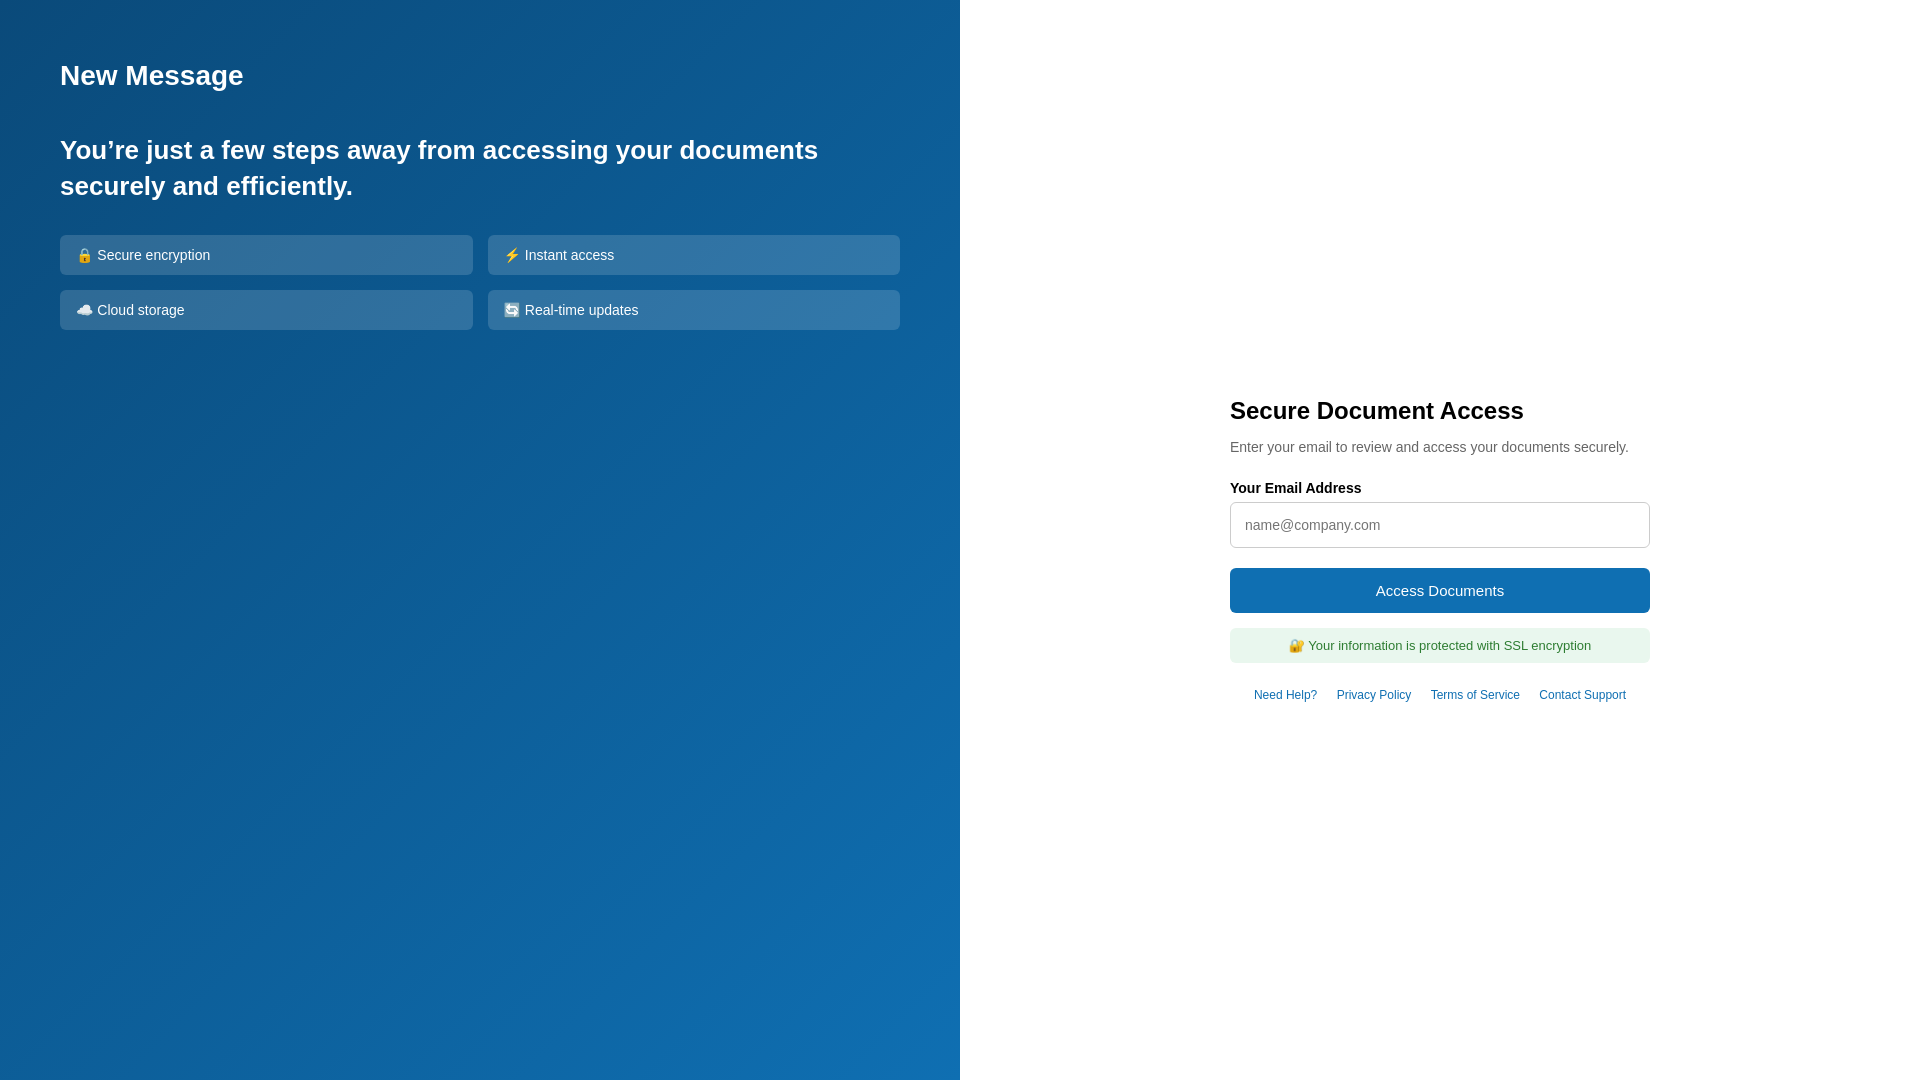Open the Privacy Policy link
The height and width of the screenshot is (1080, 1920).
pos(1373,695)
